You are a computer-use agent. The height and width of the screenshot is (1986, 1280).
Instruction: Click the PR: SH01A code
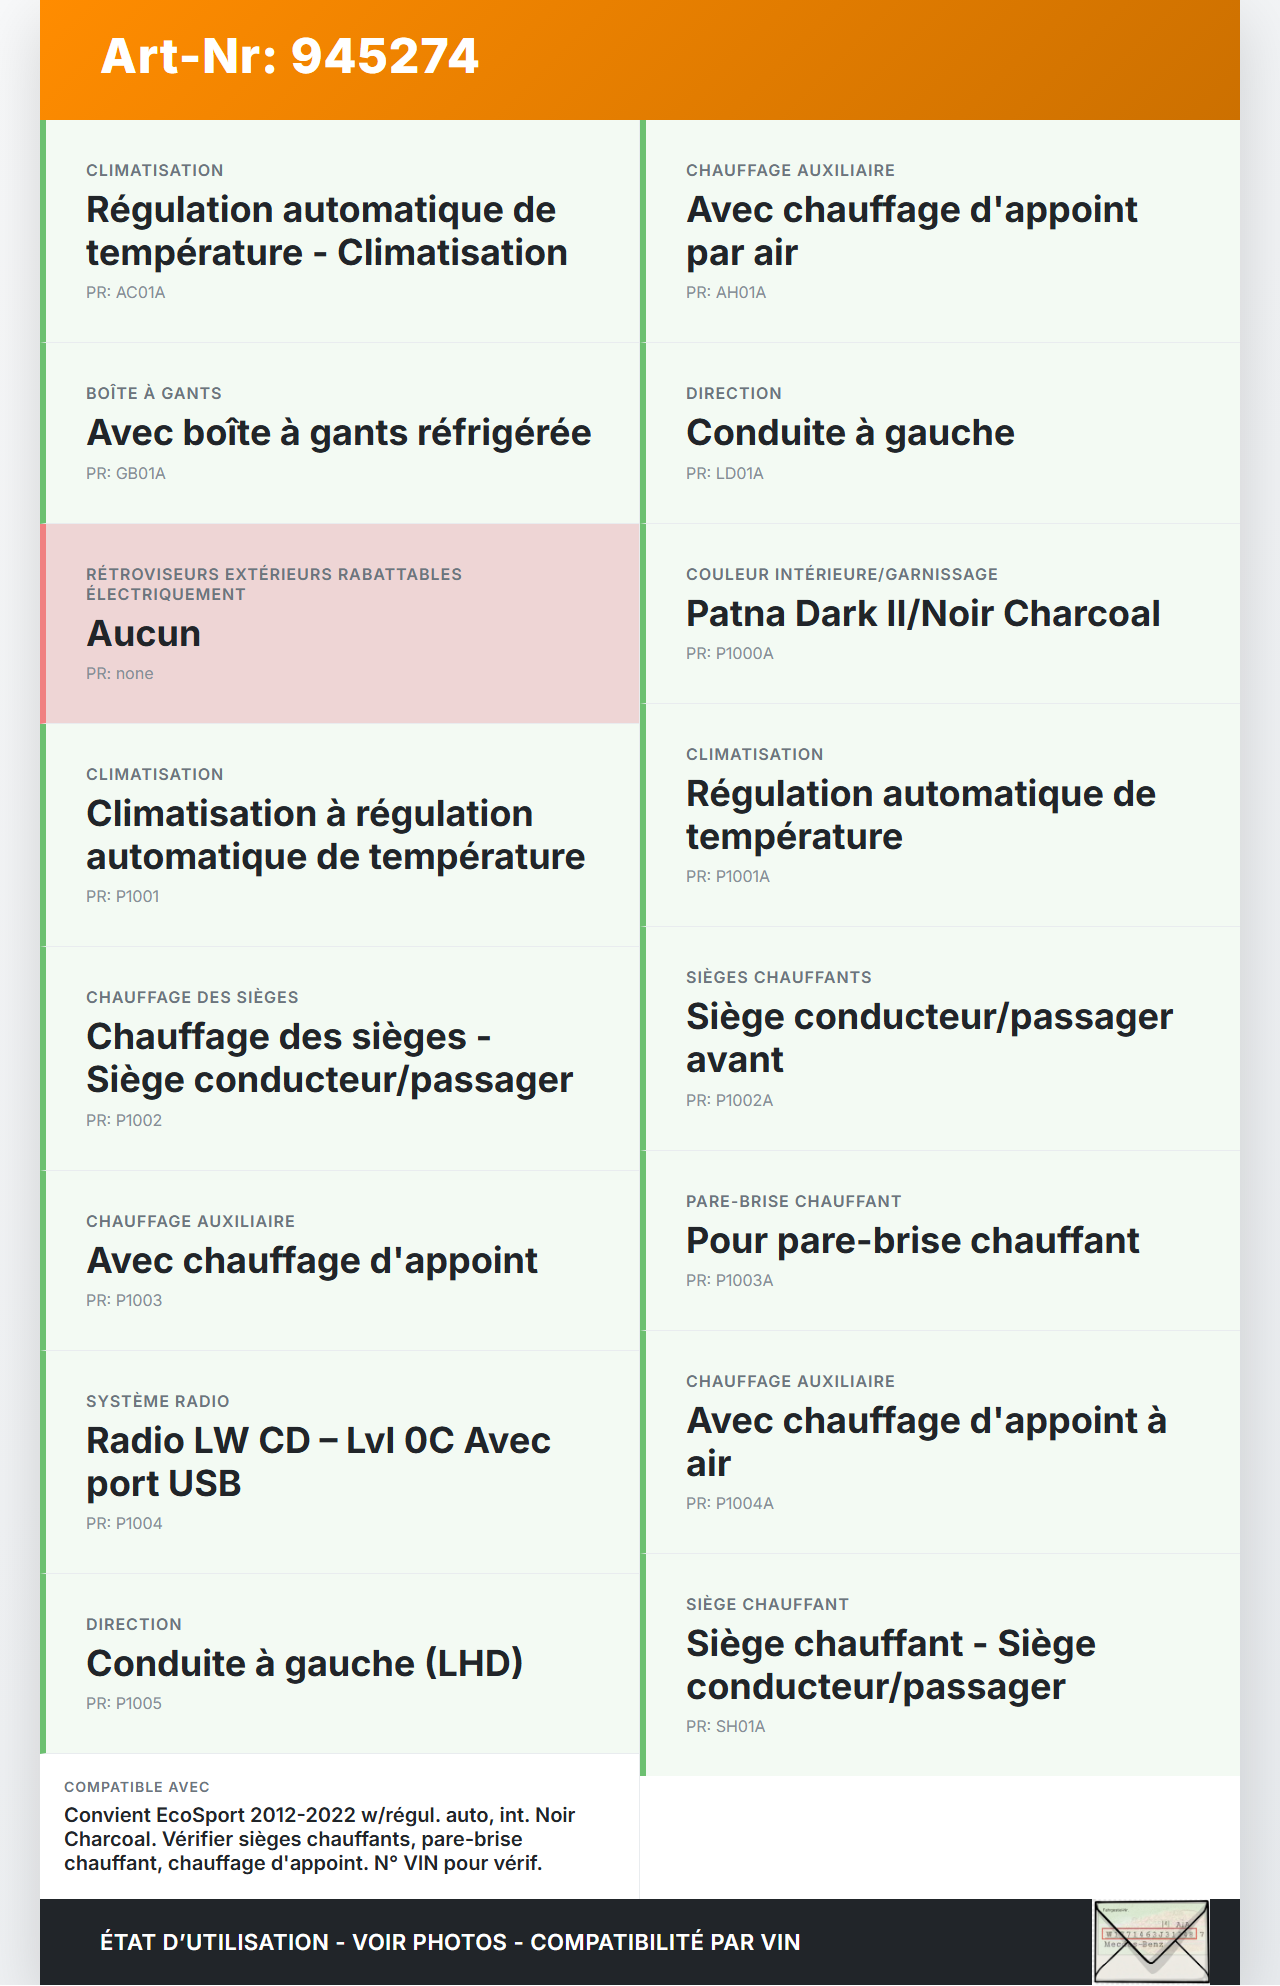726,1727
